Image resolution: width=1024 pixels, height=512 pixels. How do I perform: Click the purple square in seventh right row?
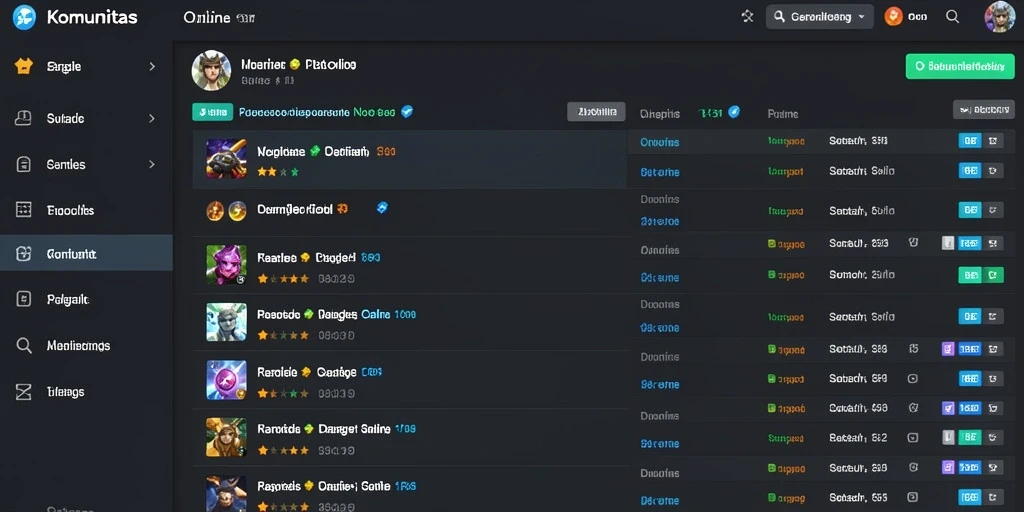[949, 349]
